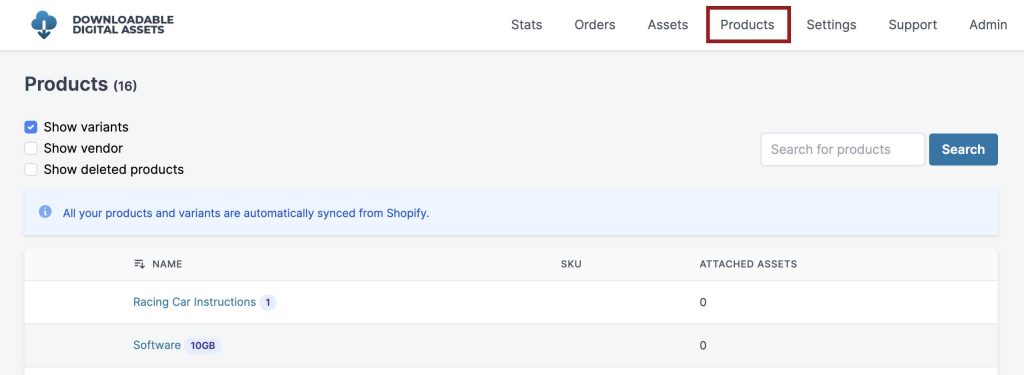Switch to the Assets tab

pos(667,25)
